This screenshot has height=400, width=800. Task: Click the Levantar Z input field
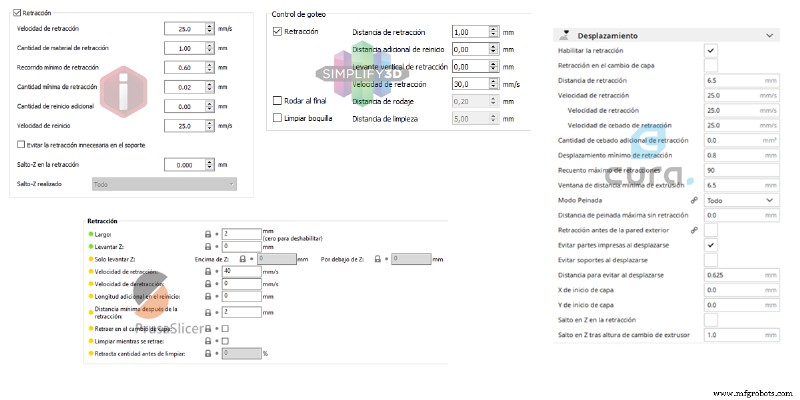click(x=242, y=246)
